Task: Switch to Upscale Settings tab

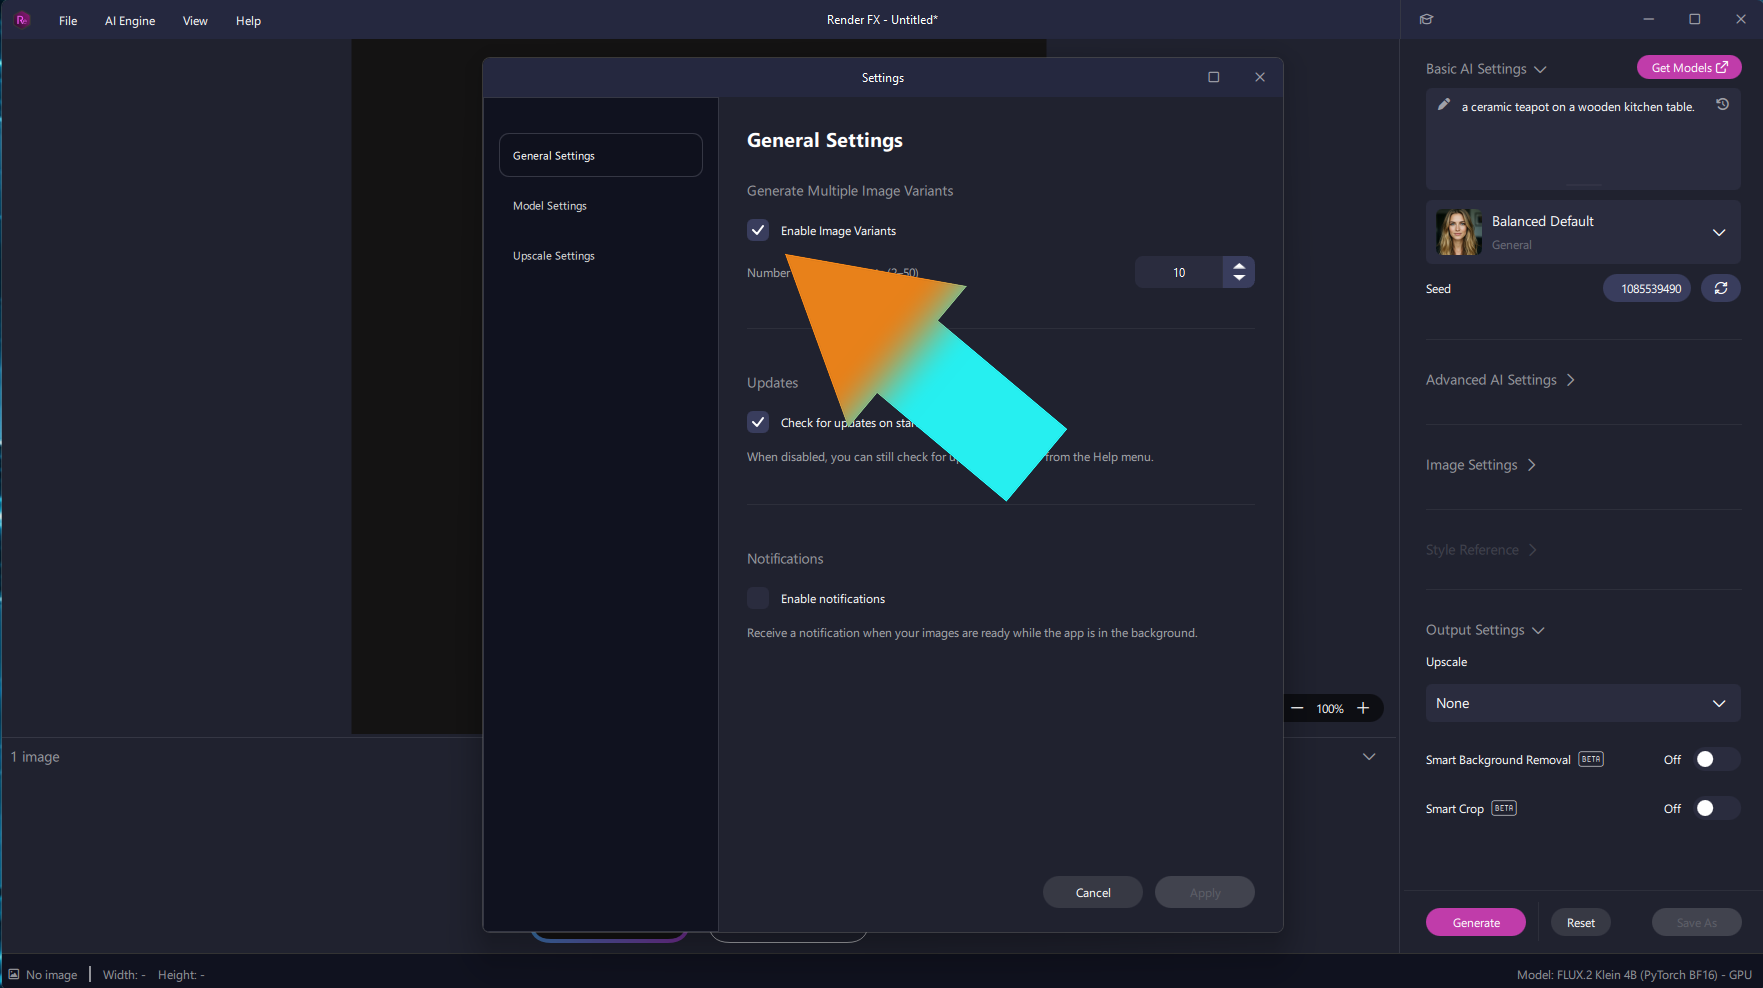Action: (x=600, y=256)
